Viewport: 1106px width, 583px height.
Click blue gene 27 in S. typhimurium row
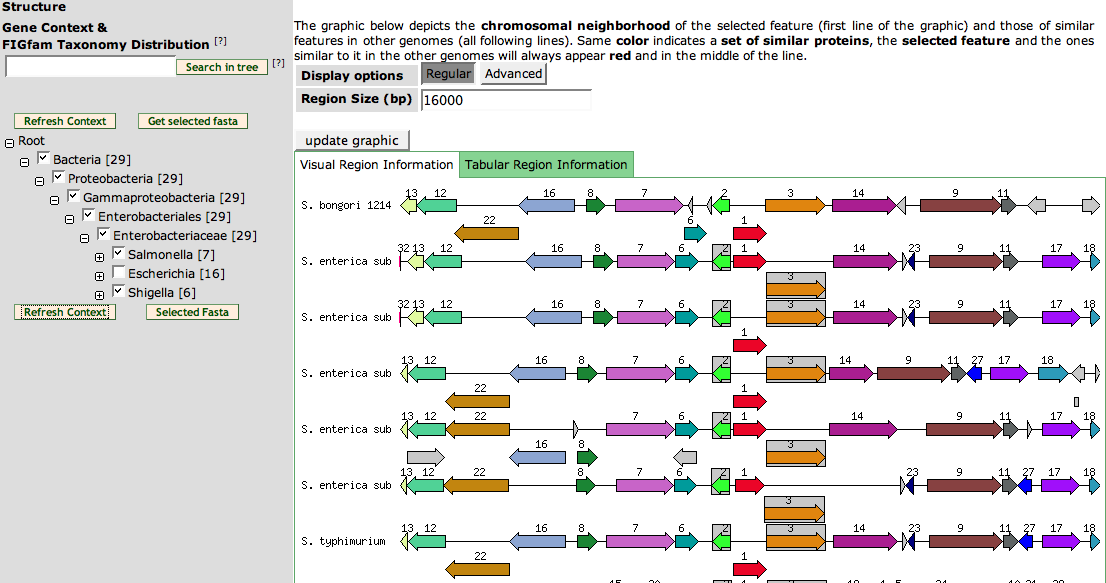(1026, 541)
